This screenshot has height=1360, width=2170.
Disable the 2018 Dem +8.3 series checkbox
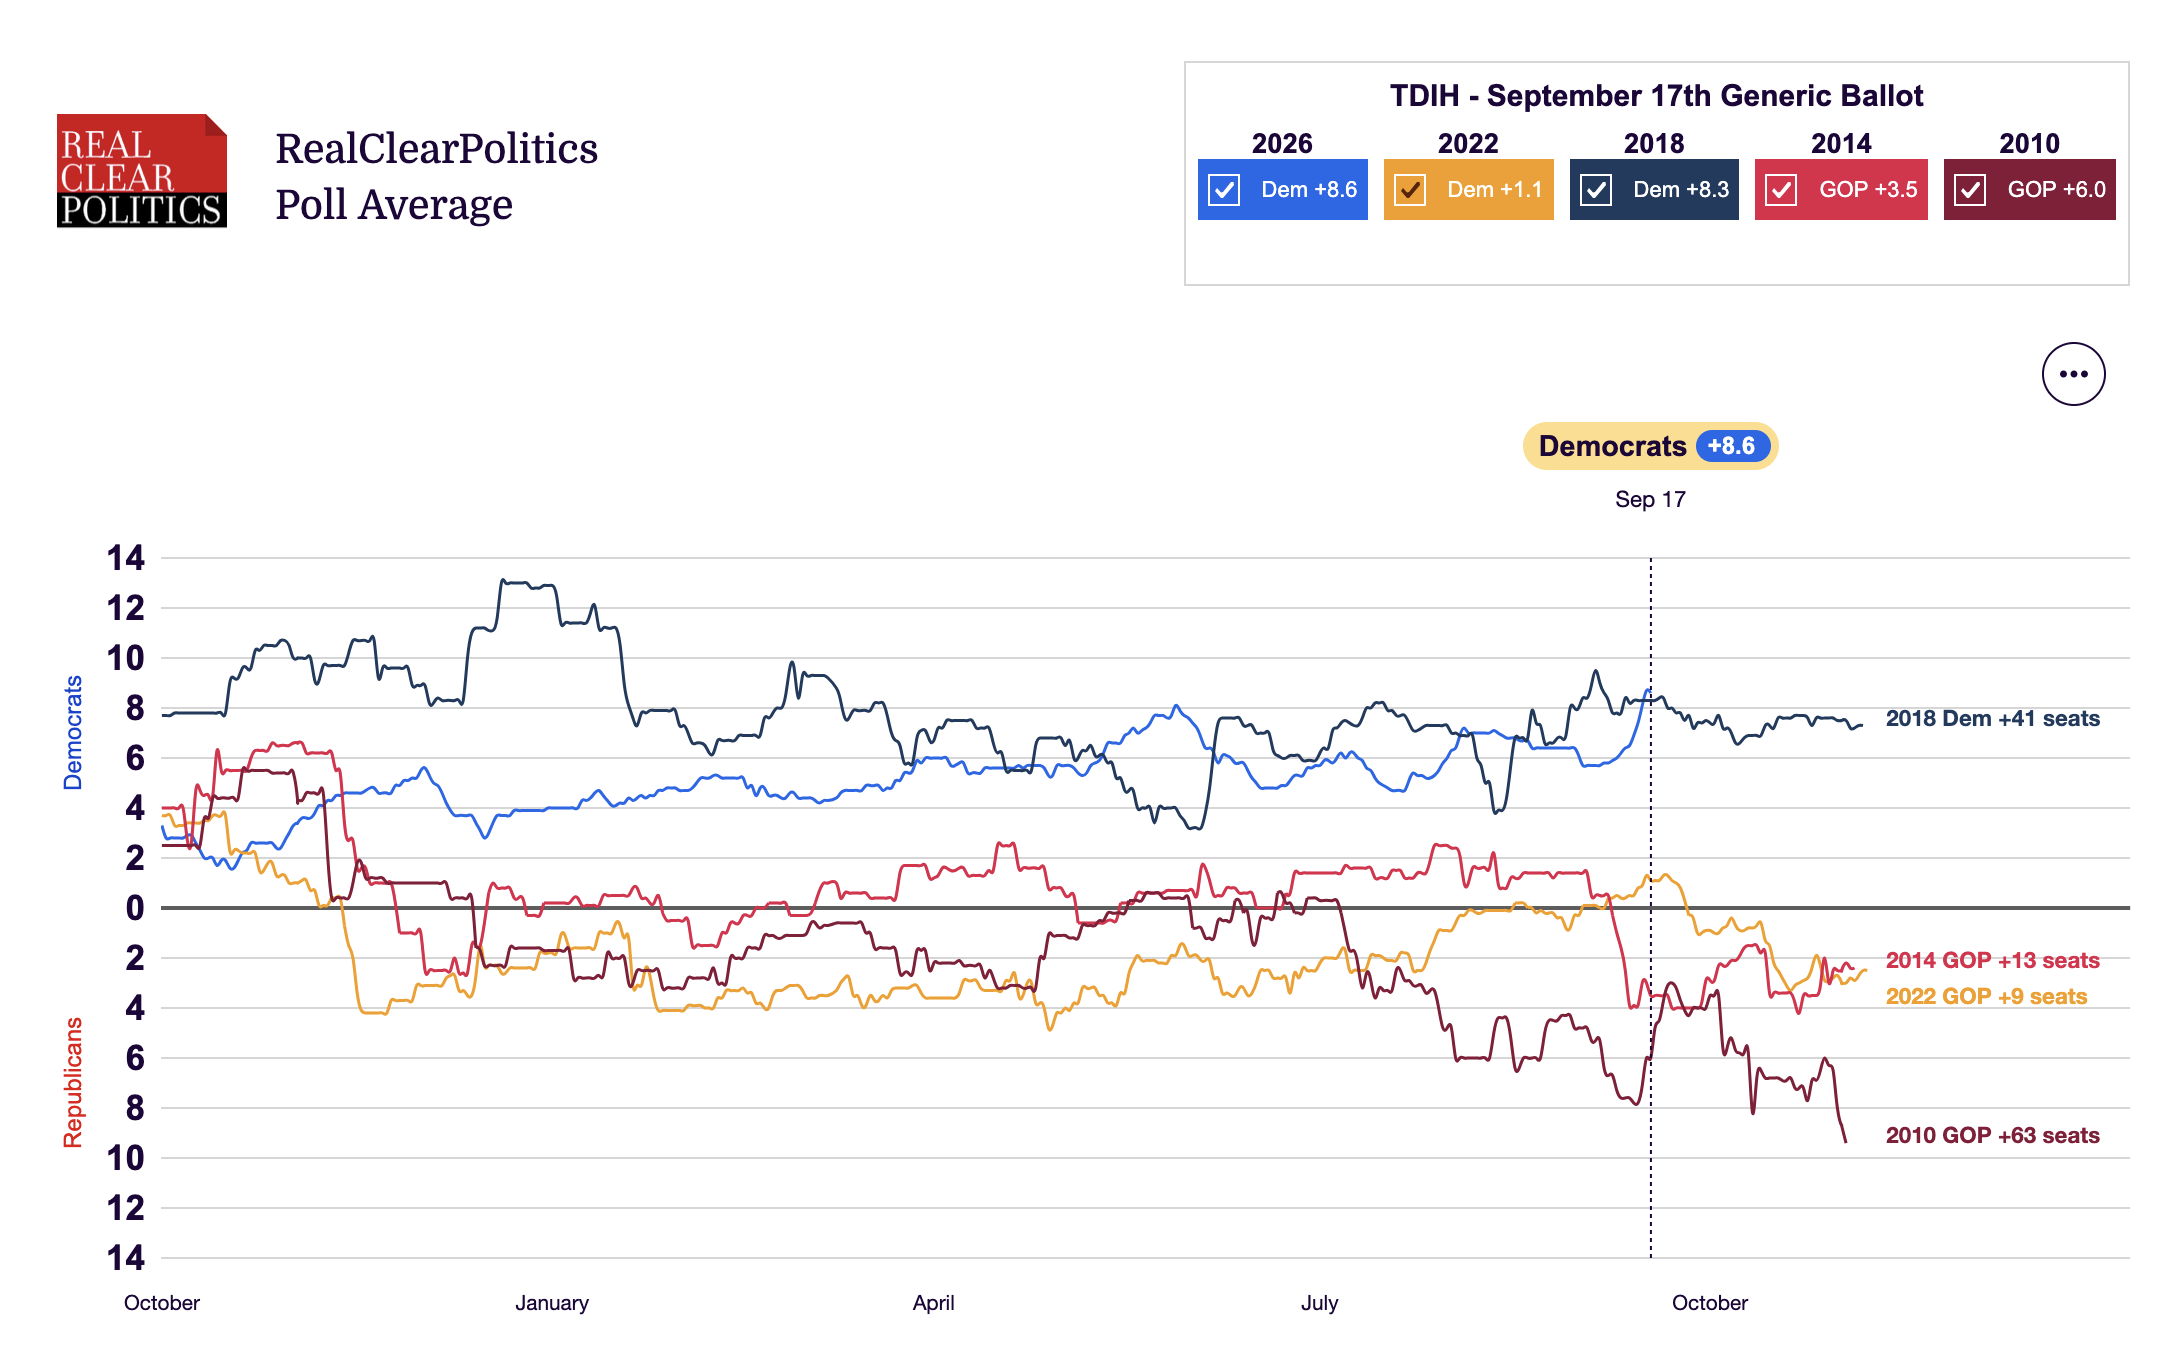click(1596, 190)
